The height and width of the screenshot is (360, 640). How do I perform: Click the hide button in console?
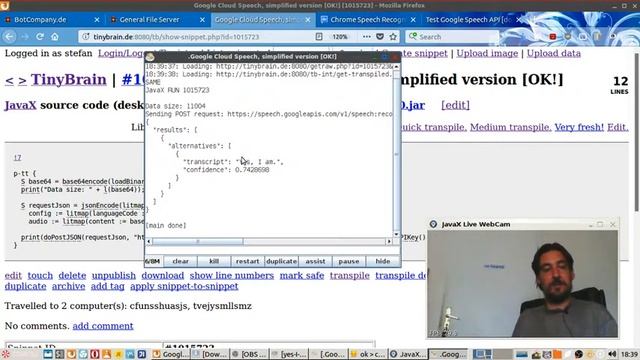point(382,261)
